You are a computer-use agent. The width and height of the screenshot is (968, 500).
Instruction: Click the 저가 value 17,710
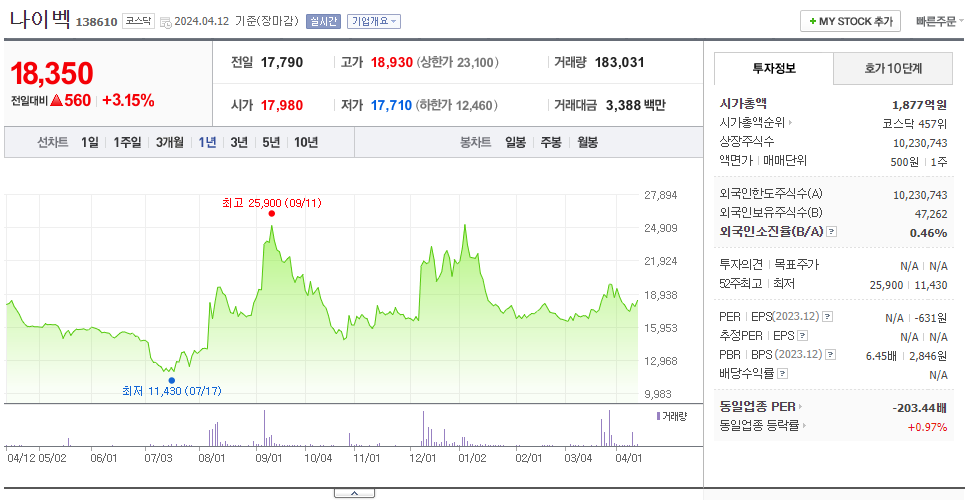[x=391, y=106]
